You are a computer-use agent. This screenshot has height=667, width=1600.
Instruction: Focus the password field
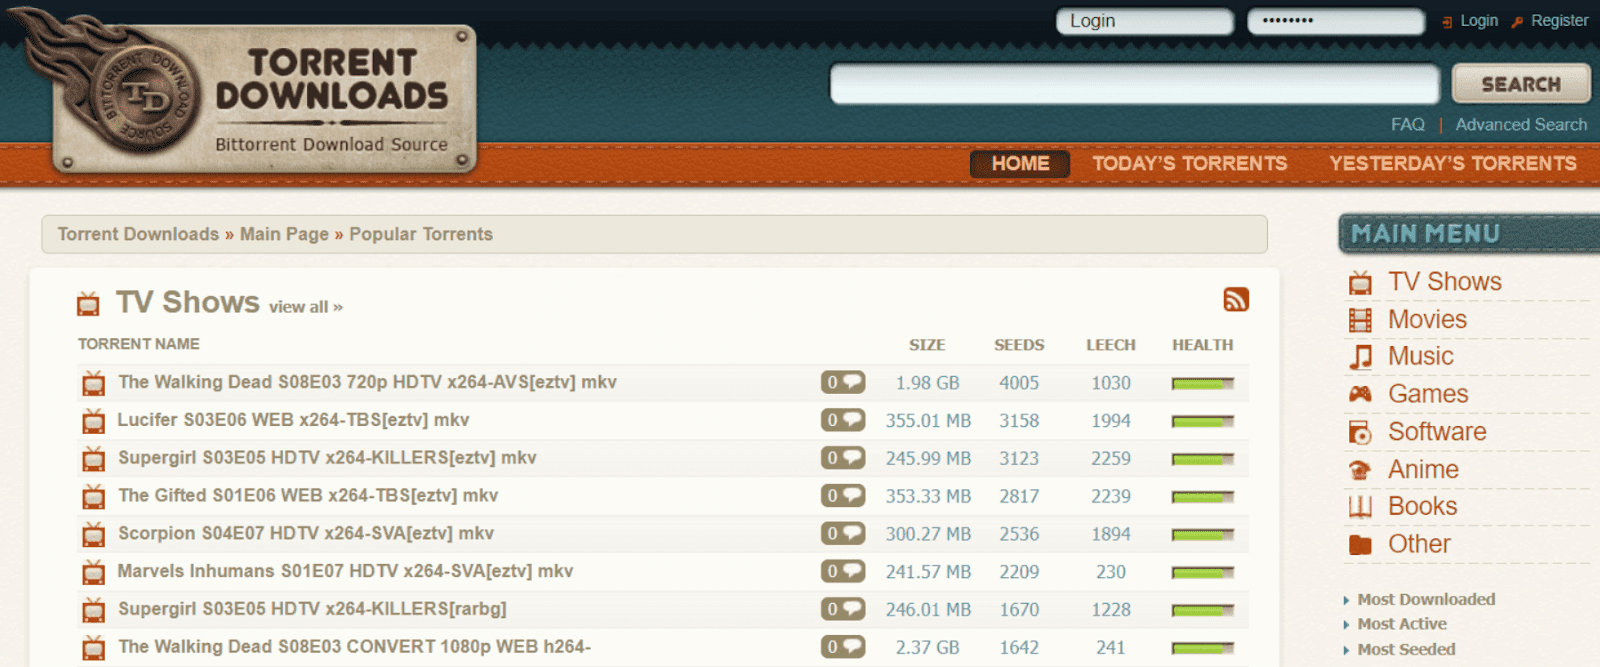[1336, 21]
